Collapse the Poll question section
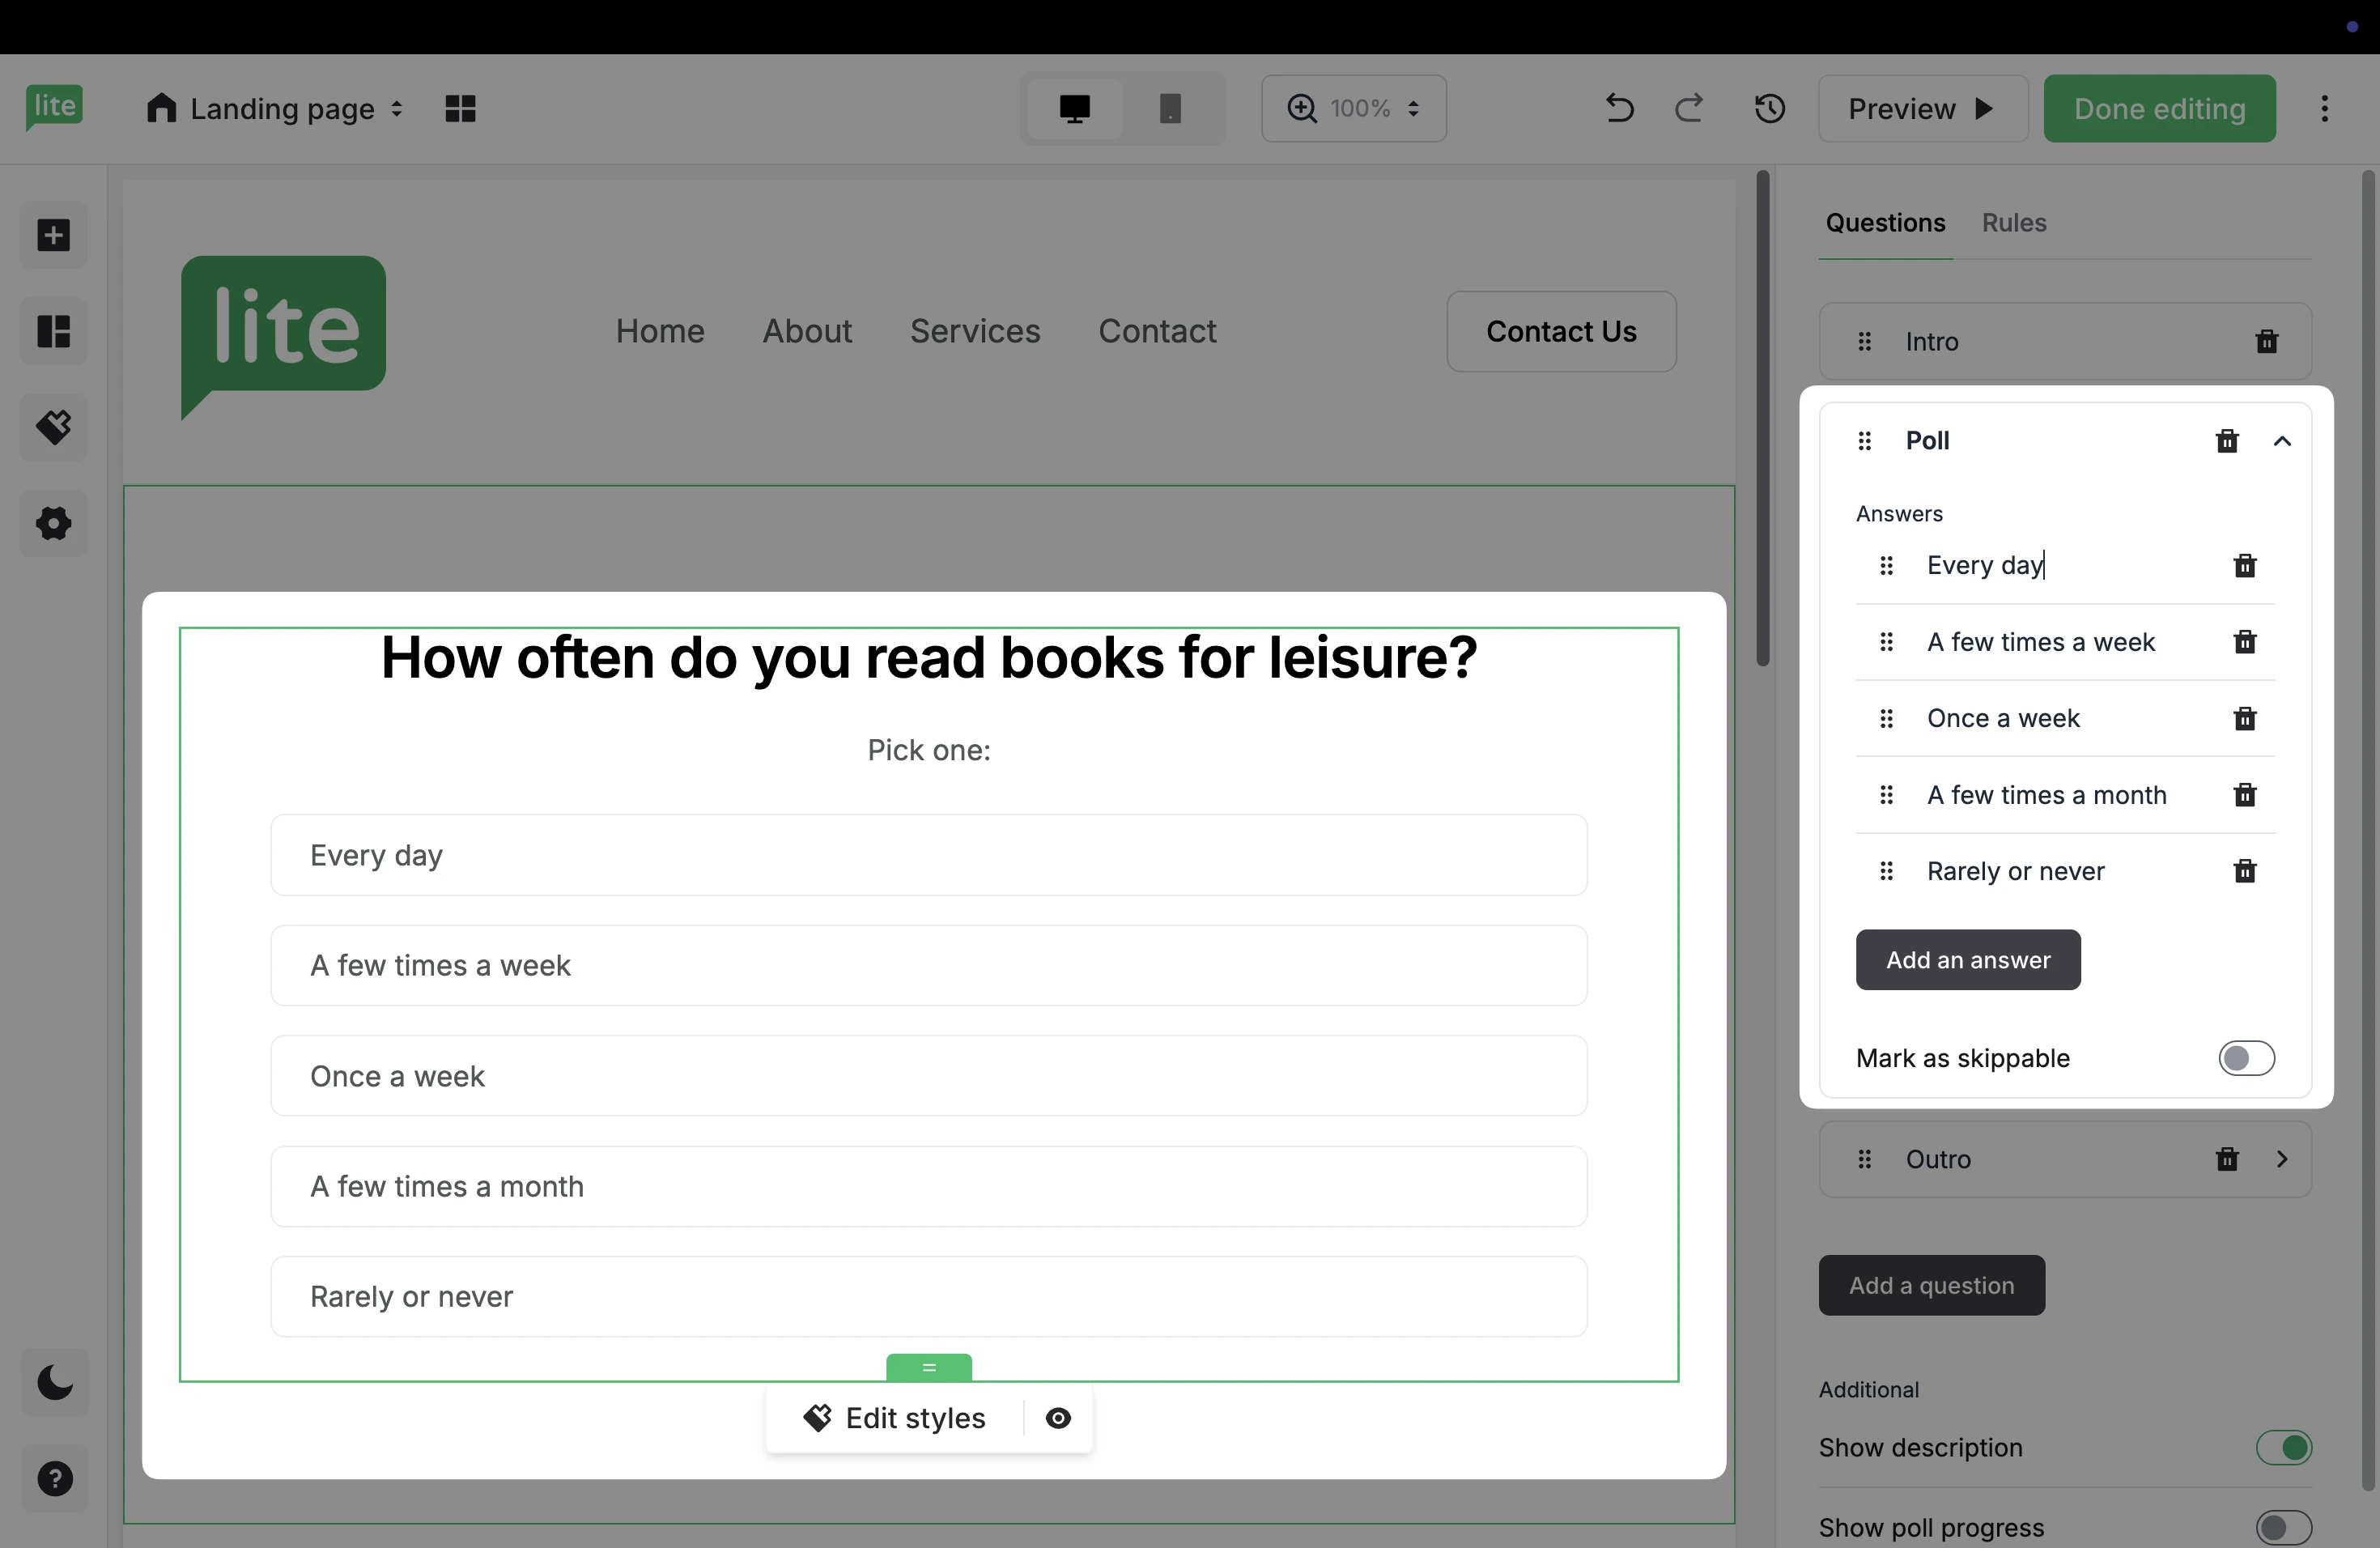The width and height of the screenshot is (2380, 1548). click(x=2282, y=441)
